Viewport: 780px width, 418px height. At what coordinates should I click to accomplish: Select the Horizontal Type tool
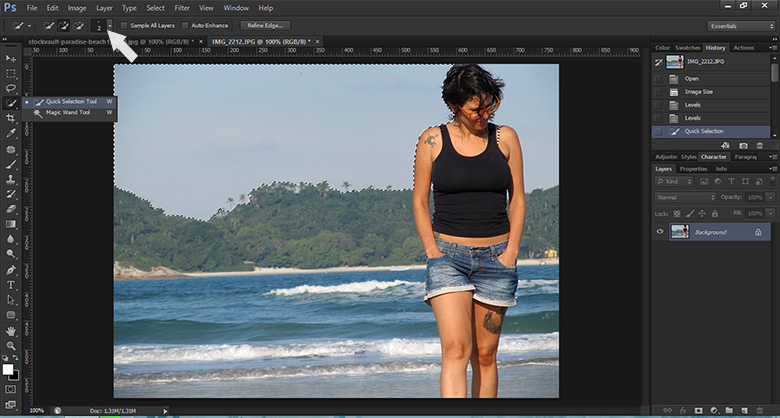[11, 285]
